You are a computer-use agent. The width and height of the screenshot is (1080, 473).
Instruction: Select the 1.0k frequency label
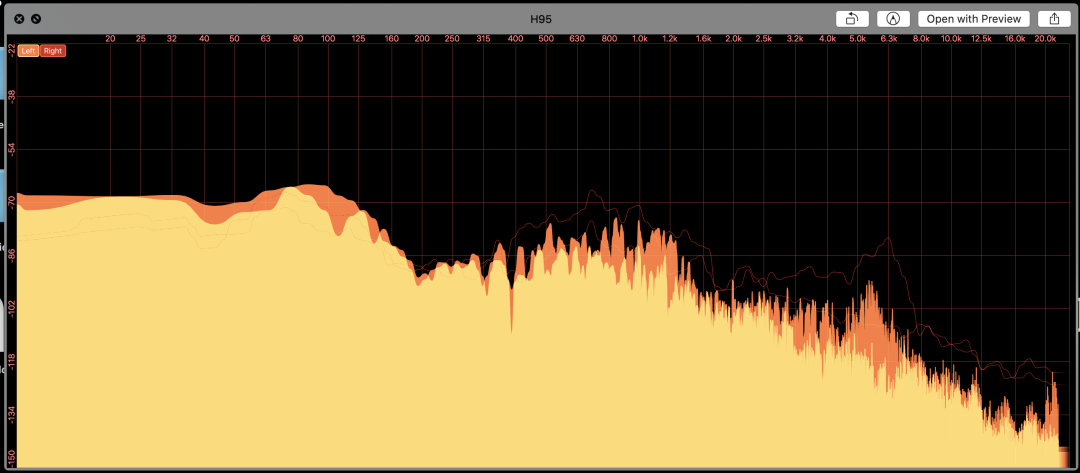640,38
